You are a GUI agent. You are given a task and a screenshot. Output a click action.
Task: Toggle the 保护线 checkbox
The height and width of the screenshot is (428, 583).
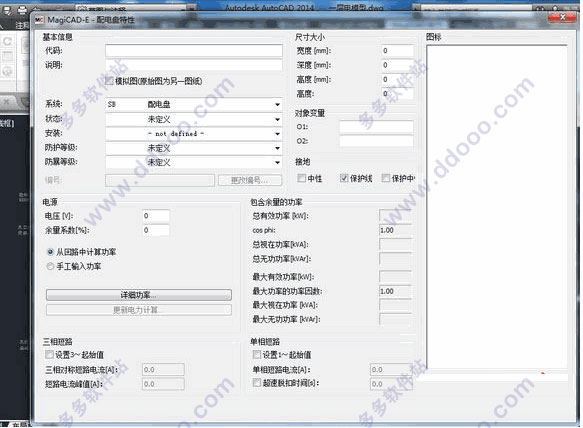tap(344, 178)
